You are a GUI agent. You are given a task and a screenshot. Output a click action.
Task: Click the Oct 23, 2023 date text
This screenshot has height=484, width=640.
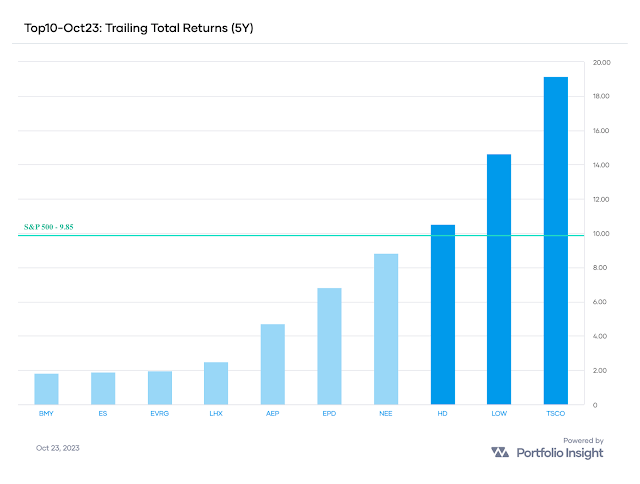click(x=57, y=447)
